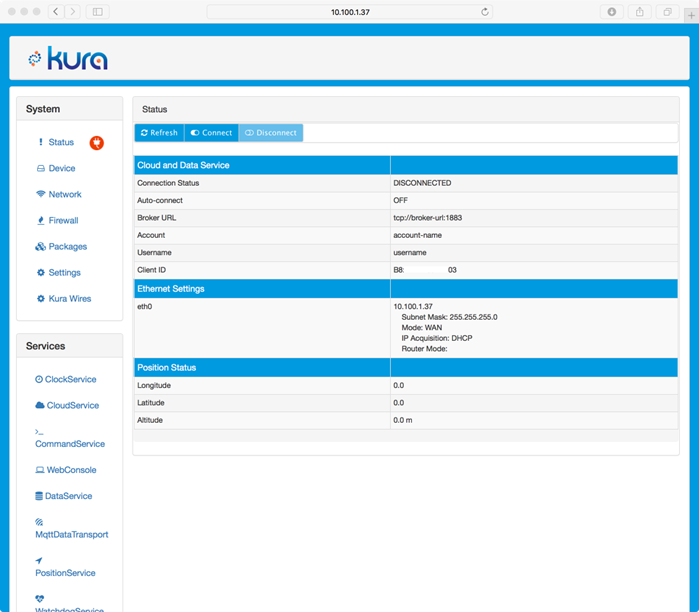Click the Status exclamation icon
The image size is (699, 612).
(x=41, y=142)
